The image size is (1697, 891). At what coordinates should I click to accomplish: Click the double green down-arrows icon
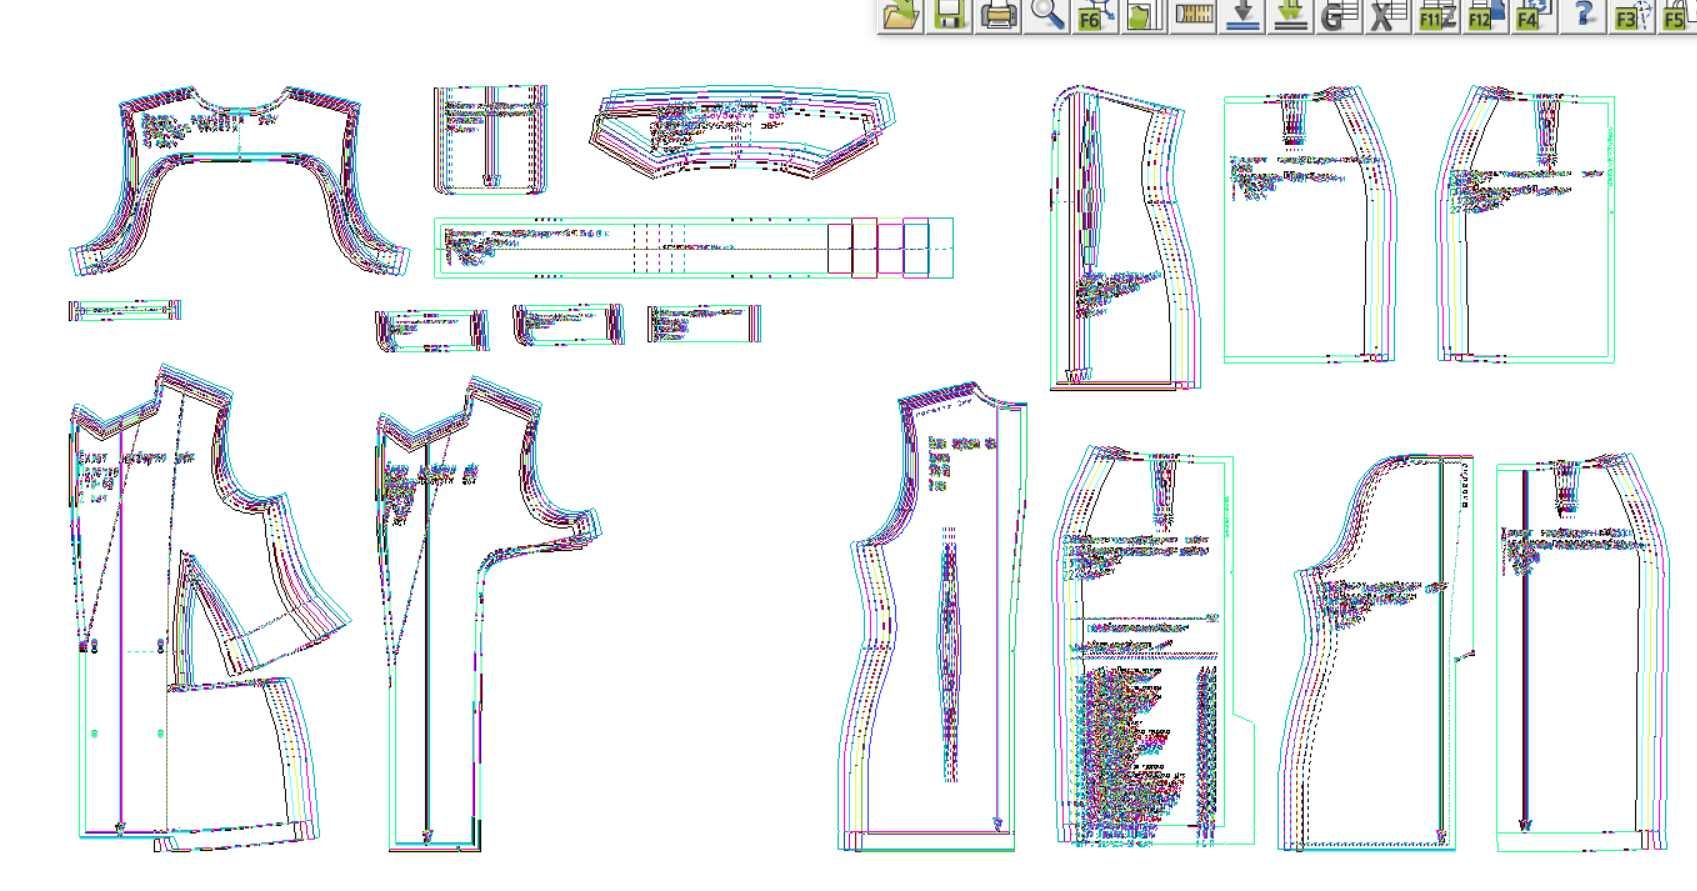(x=1289, y=16)
